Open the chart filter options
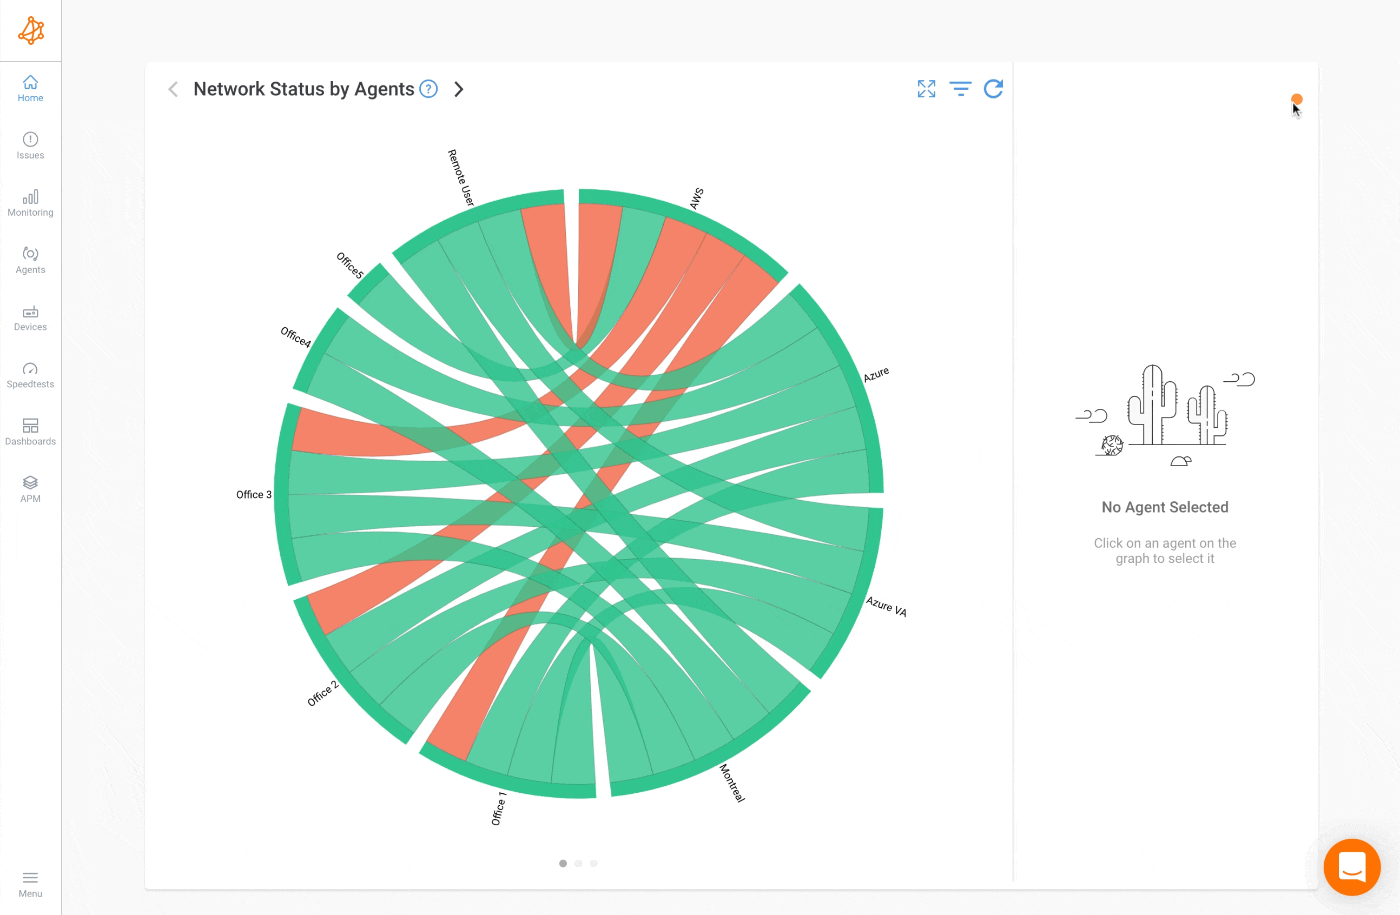The width and height of the screenshot is (1400, 915). pyautogui.click(x=960, y=89)
